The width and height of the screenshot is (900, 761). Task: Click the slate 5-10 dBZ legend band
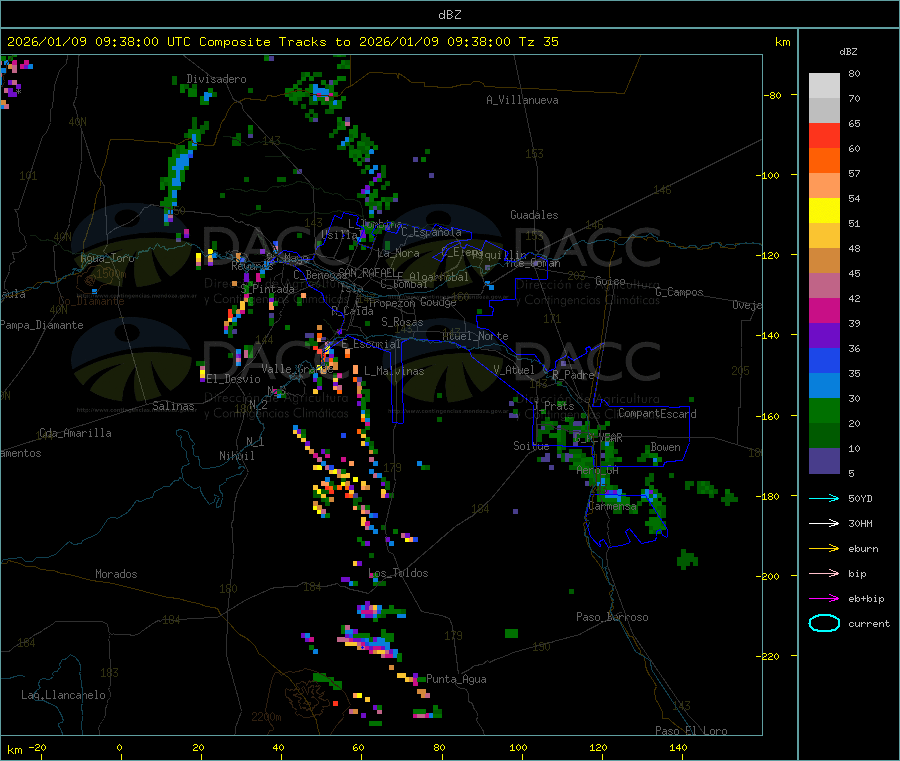(824, 461)
